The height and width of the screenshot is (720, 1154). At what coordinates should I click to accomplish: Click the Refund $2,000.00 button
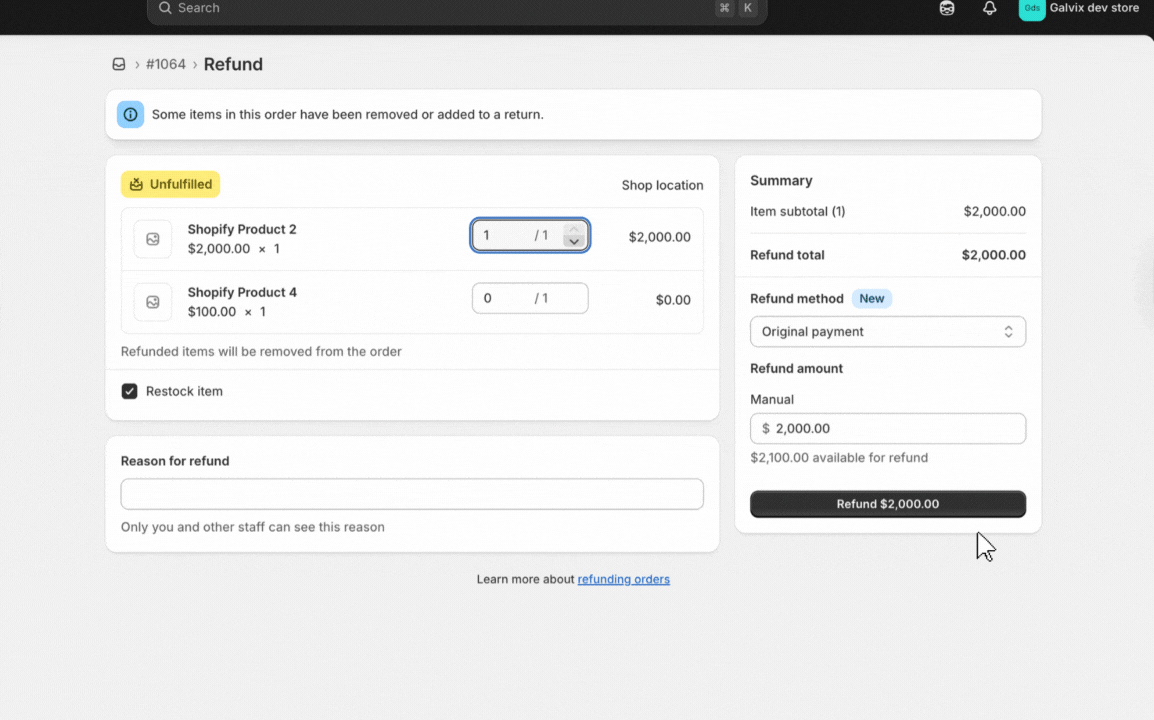[888, 504]
